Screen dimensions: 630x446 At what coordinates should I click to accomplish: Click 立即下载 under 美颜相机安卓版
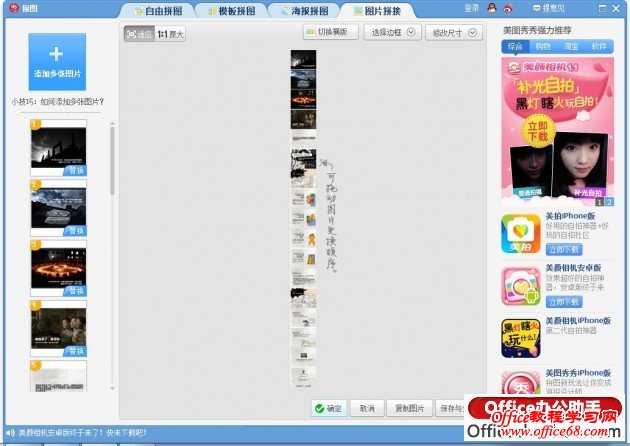click(564, 302)
